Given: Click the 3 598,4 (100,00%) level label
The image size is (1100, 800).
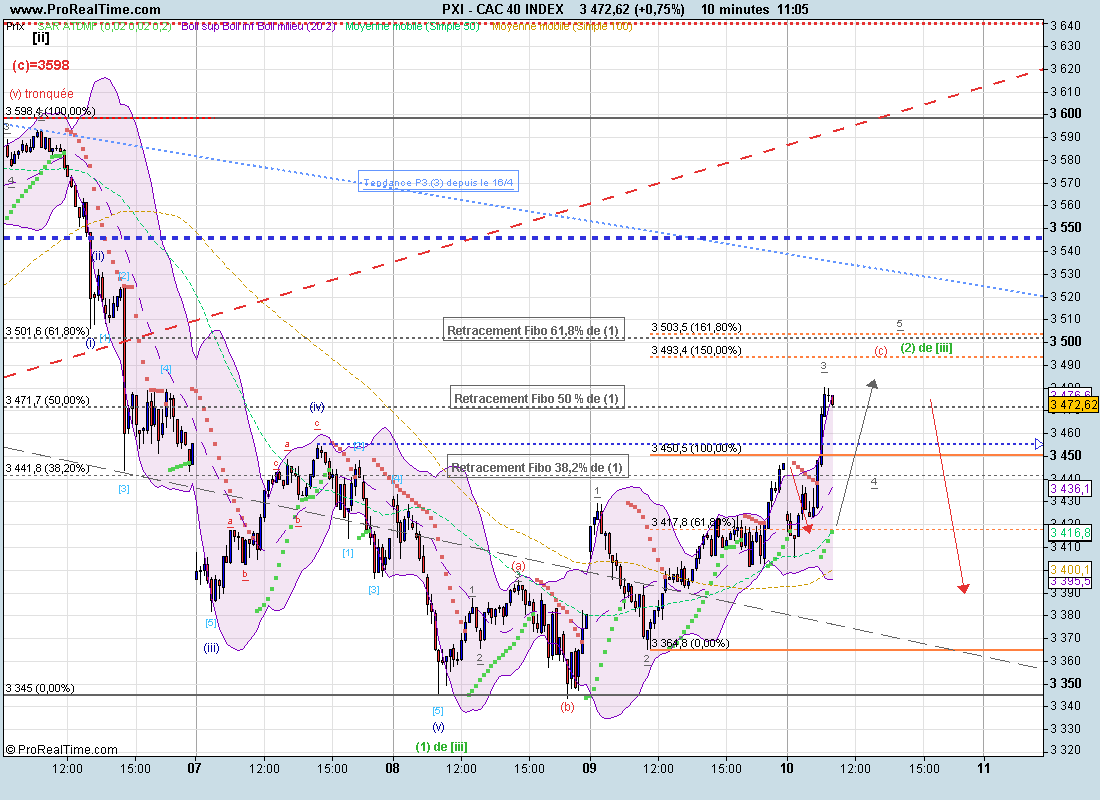Looking at the screenshot, I should click(x=51, y=111).
